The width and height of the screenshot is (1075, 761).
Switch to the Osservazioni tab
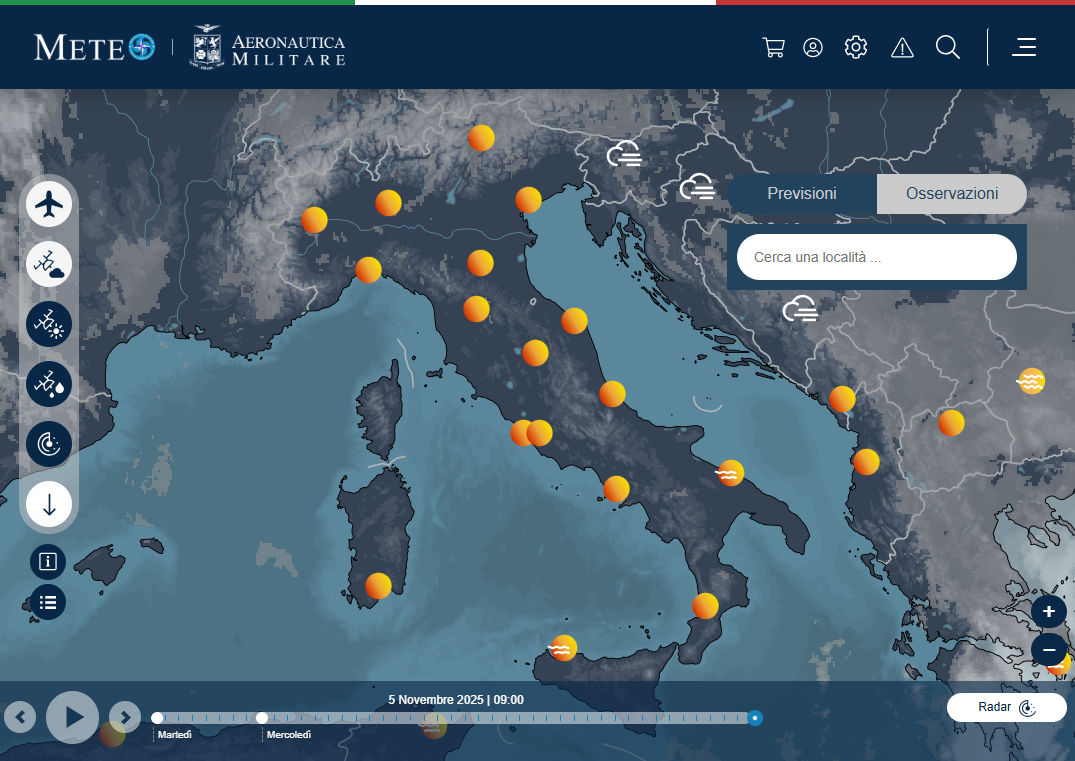(951, 194)
